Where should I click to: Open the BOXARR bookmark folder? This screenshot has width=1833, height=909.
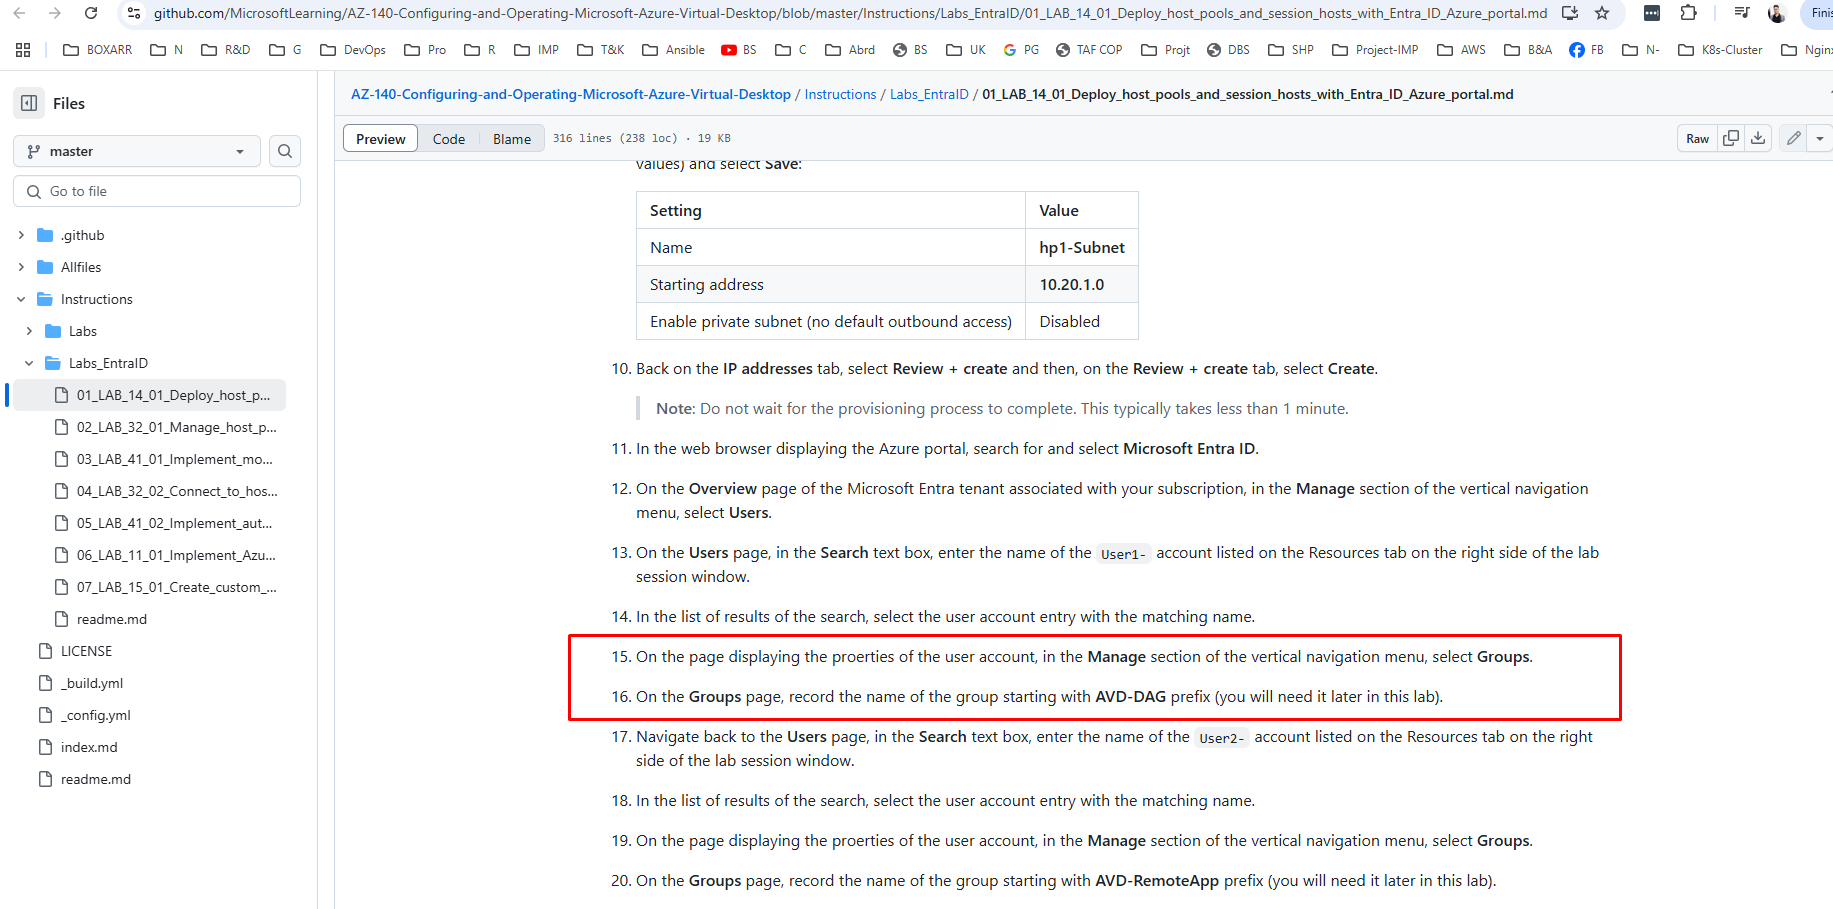click(x=97, y=50)
